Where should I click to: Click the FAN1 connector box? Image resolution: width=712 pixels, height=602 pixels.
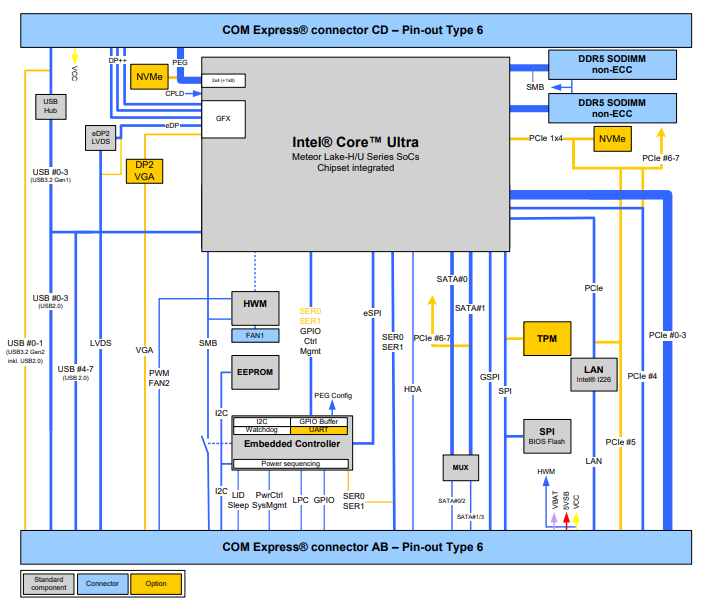tap(255, 335)
